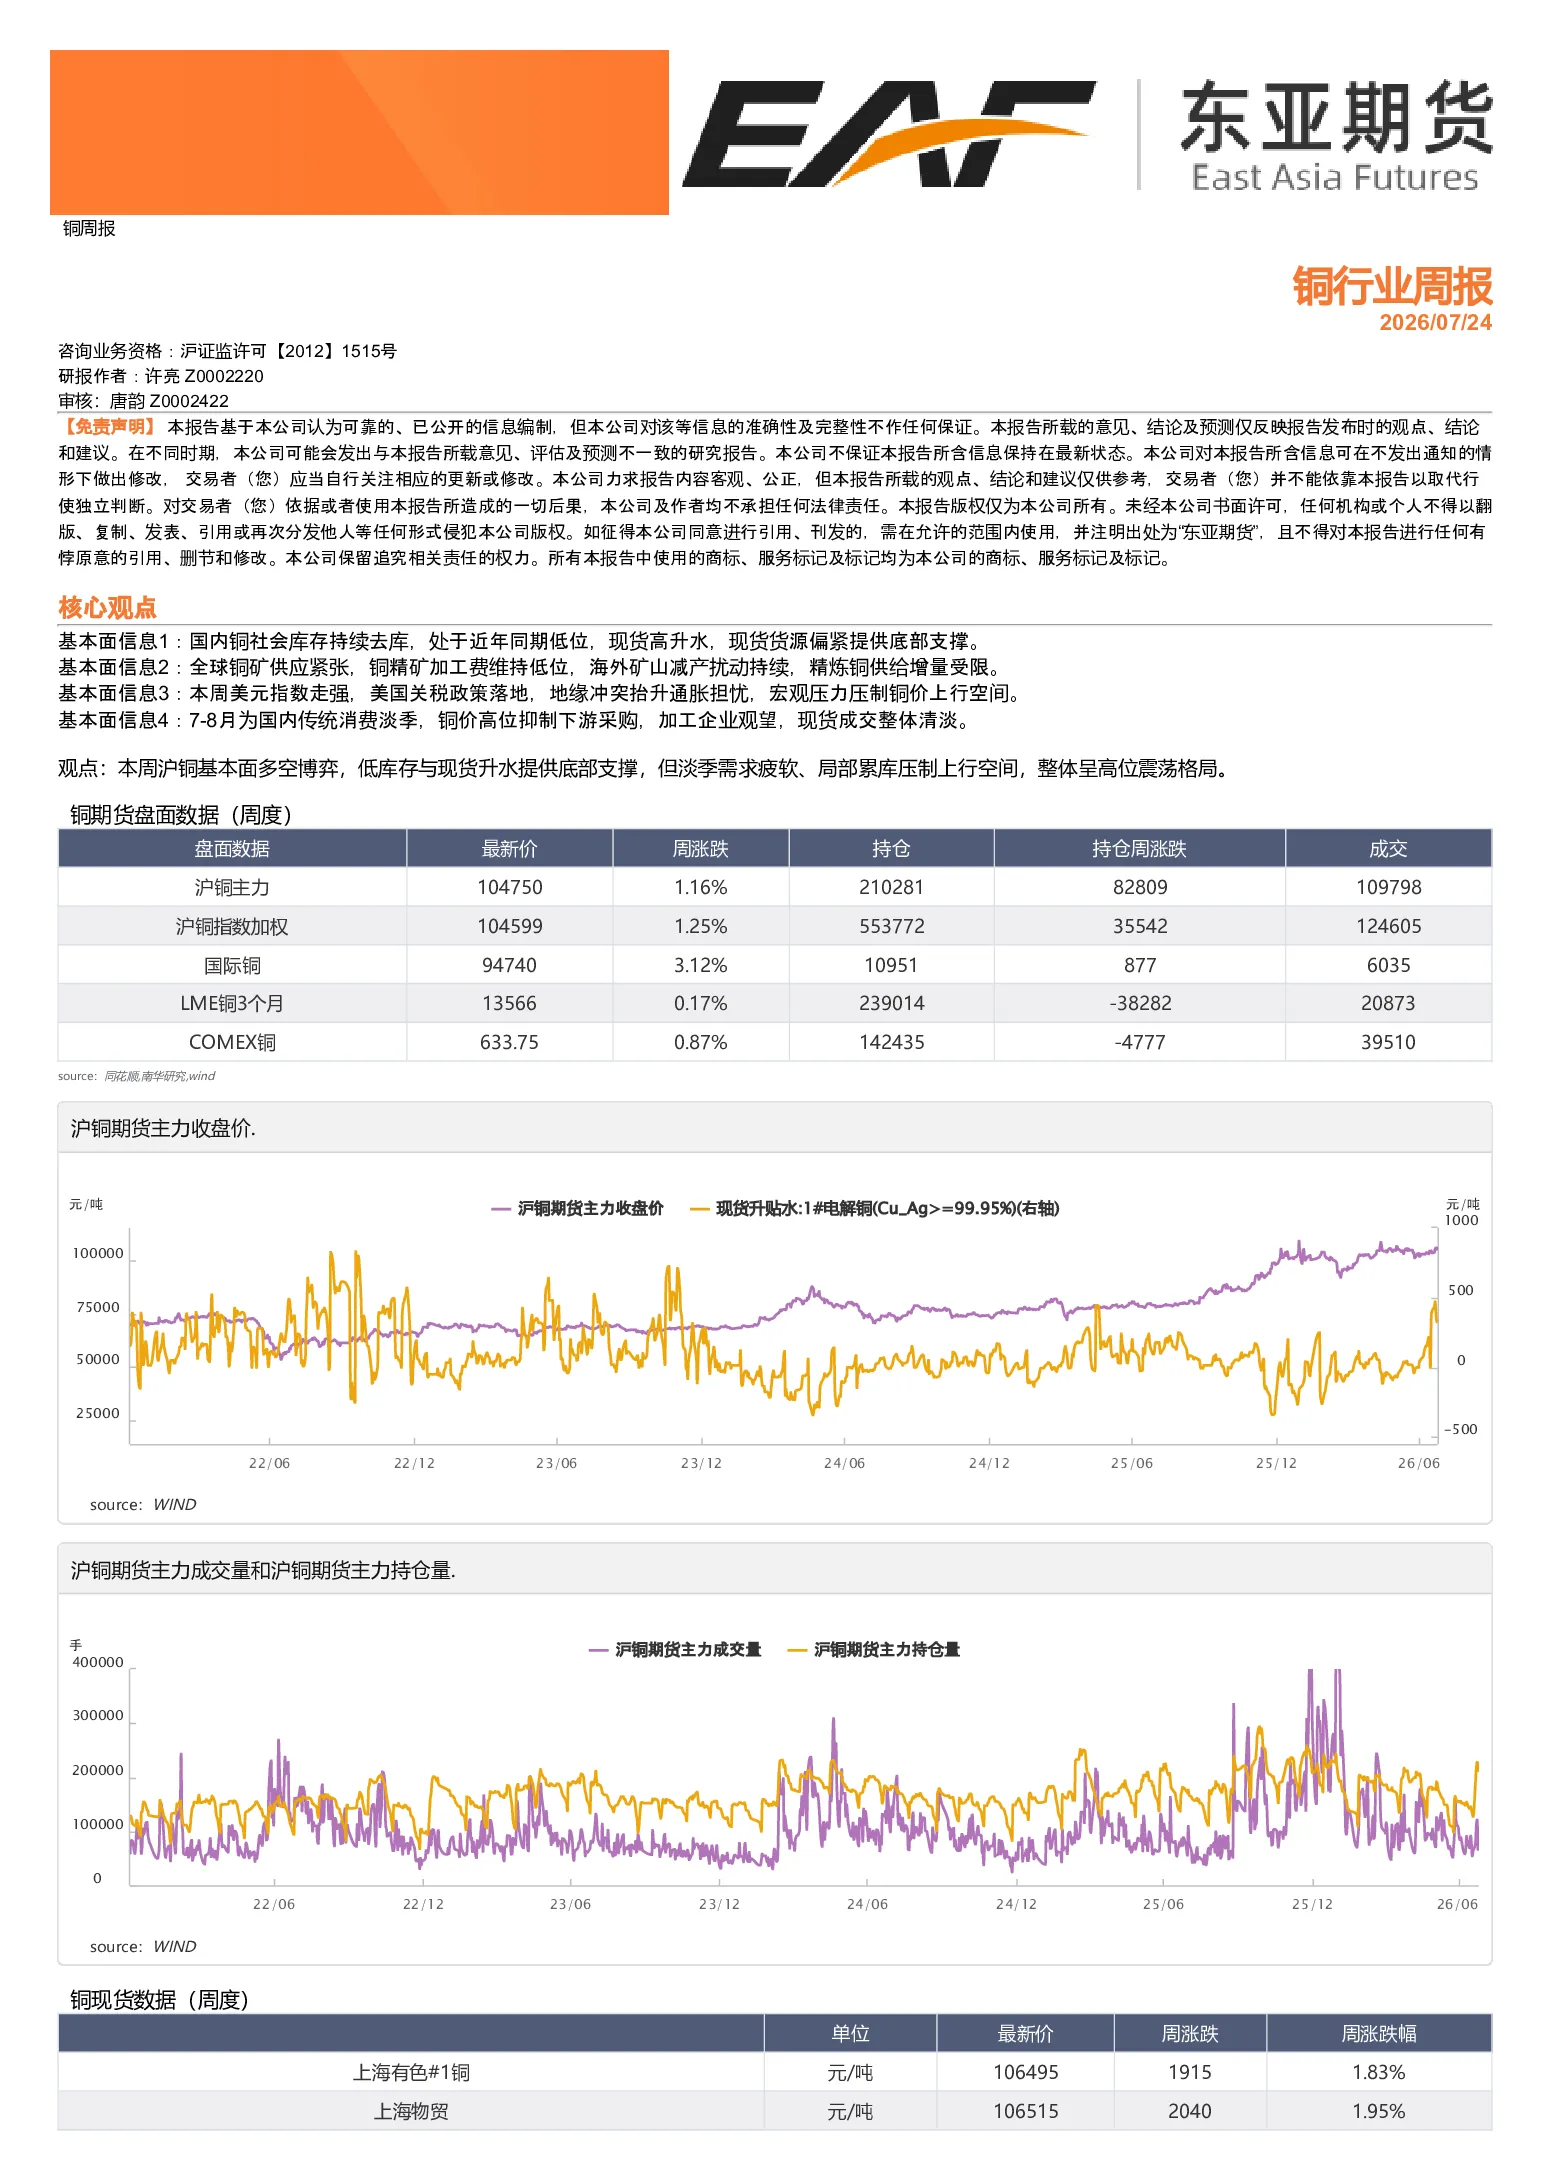
Task: Click the 【免责声明】 disclaimer label
Action: point(110,427)
